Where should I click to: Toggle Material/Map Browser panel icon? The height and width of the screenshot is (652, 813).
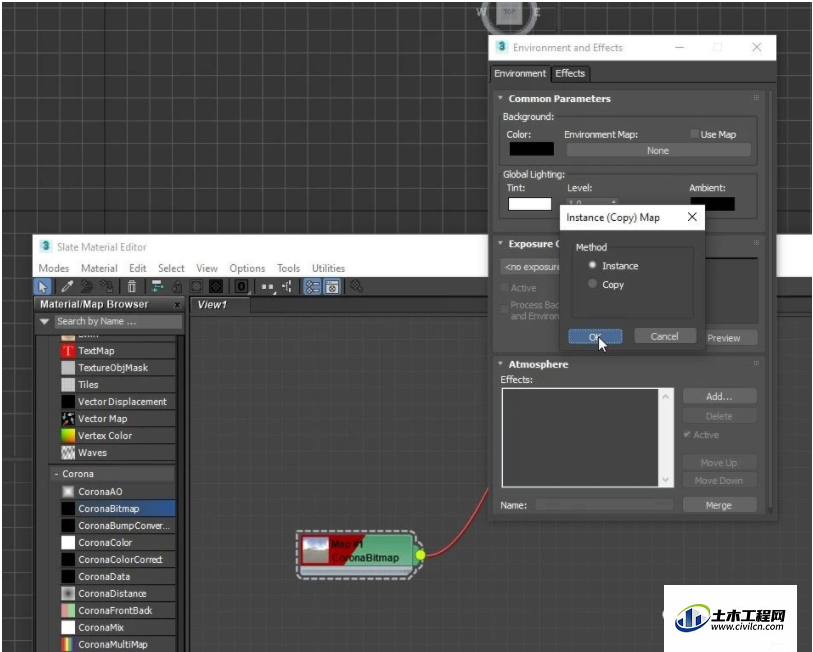coord(312,286)
